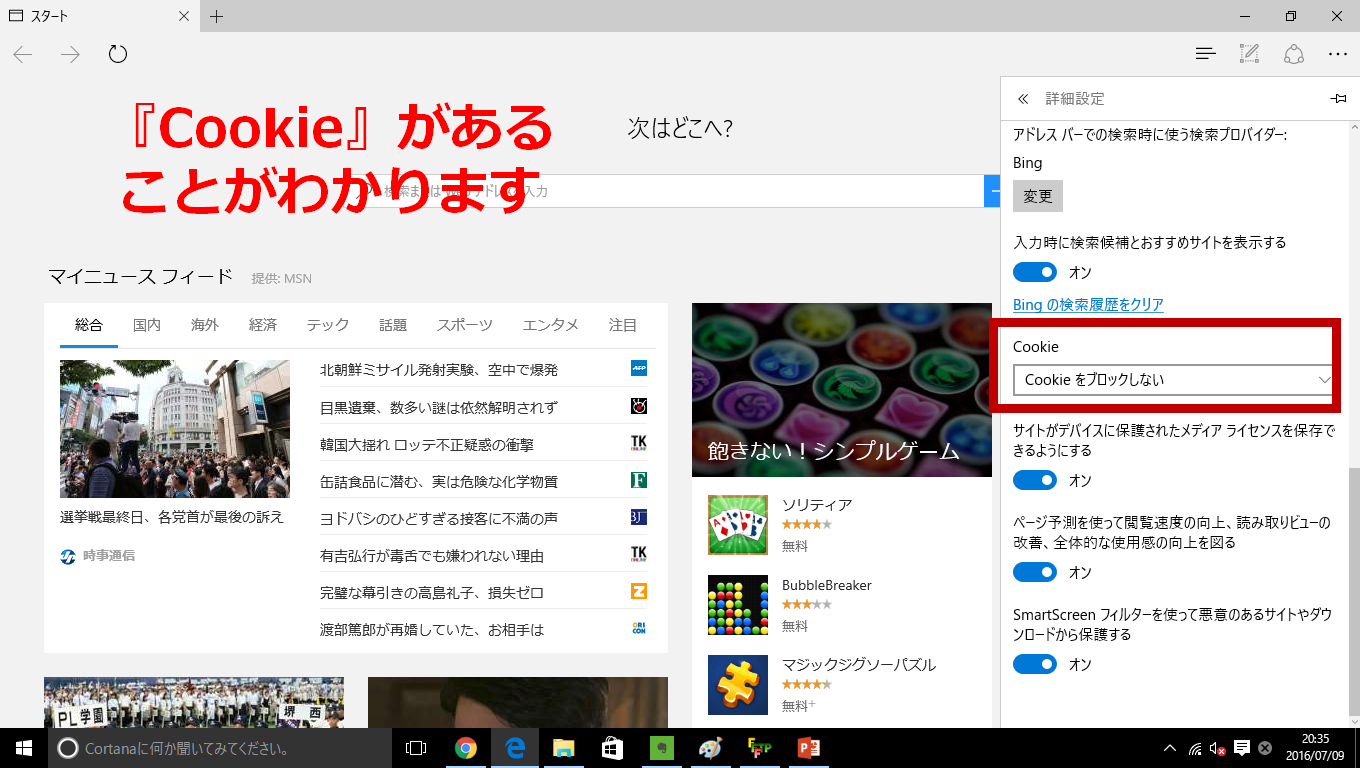The image size is (1360, 768).
Task: Close the スタート tab
Action: (183, 16)
